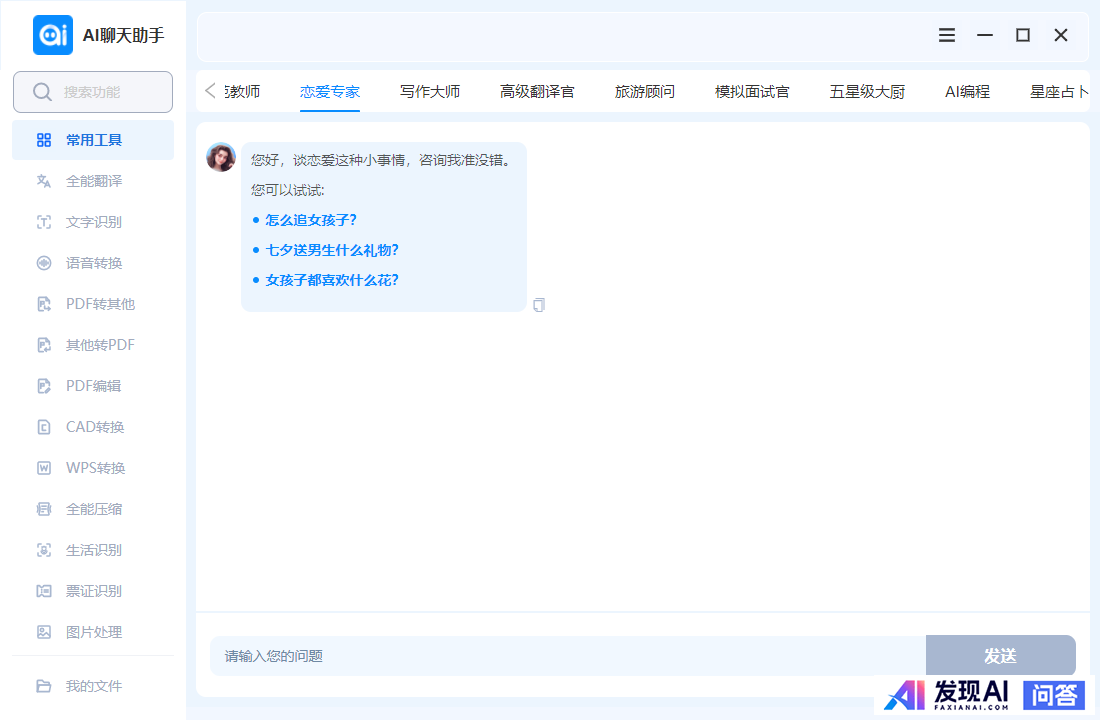Select the 常用工具 grid icon
The height and width of the screenshot is (720, 1100).
43,140
